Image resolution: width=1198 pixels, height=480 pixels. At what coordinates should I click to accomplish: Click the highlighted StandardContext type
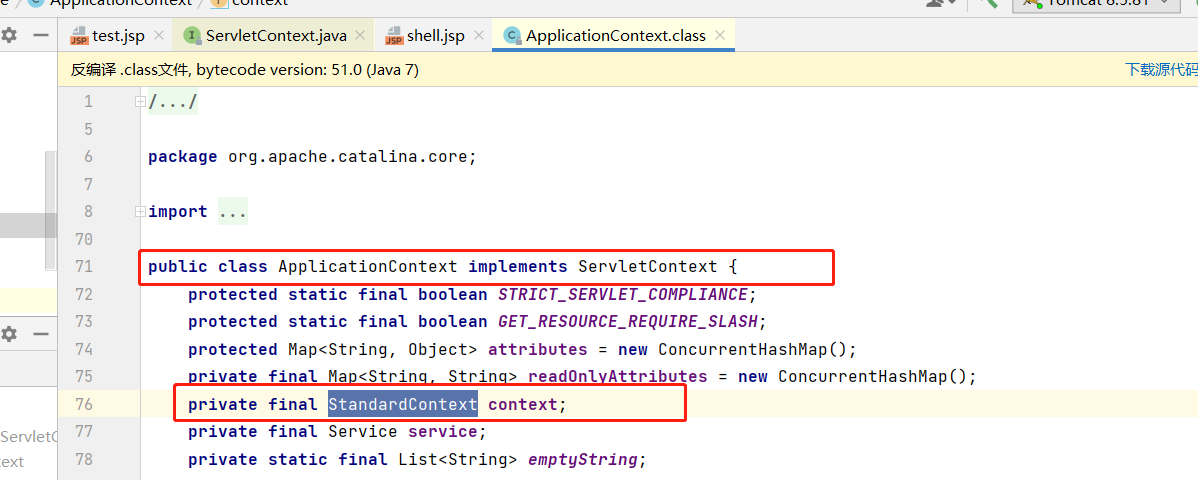(x=402, y=404)
